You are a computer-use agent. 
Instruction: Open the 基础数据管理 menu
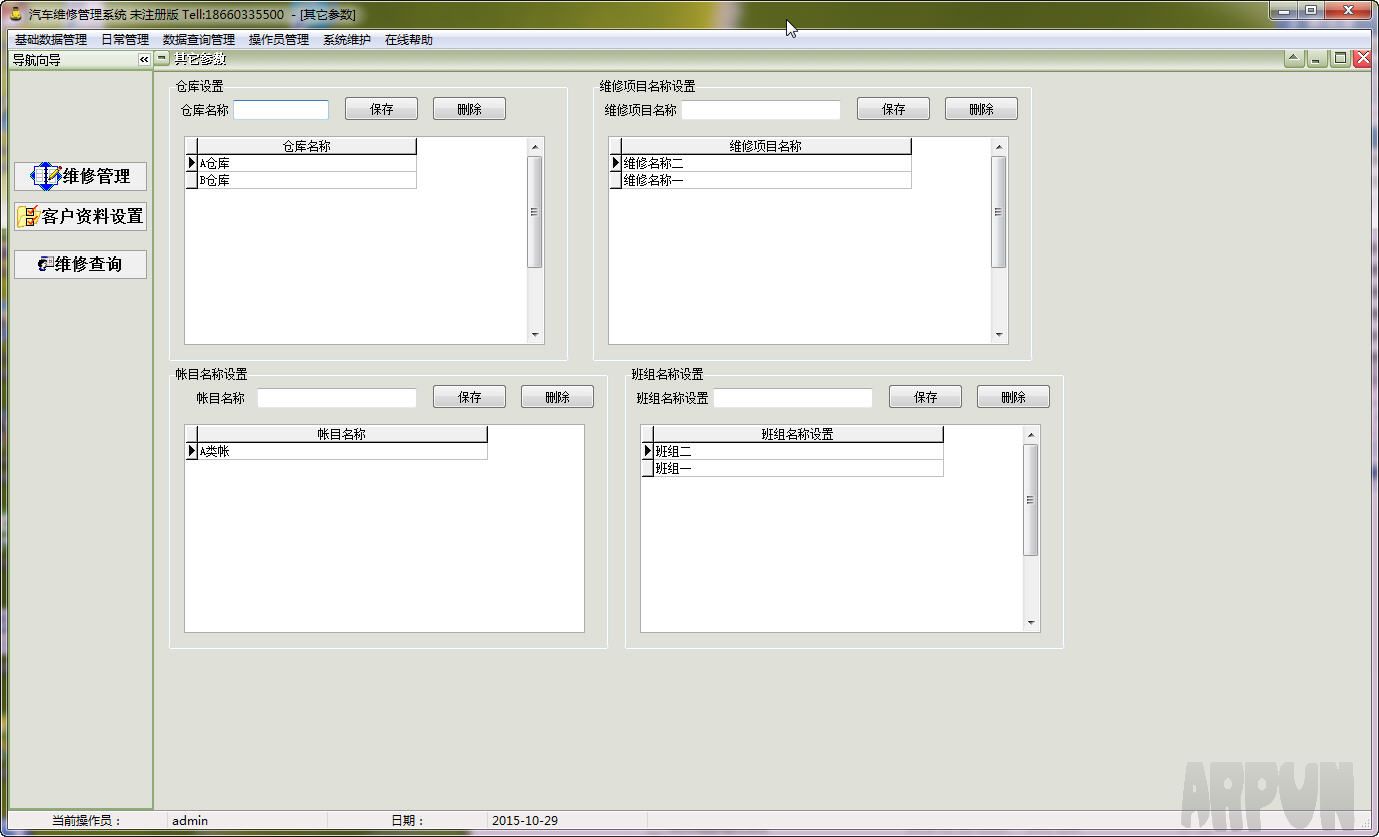51,40
